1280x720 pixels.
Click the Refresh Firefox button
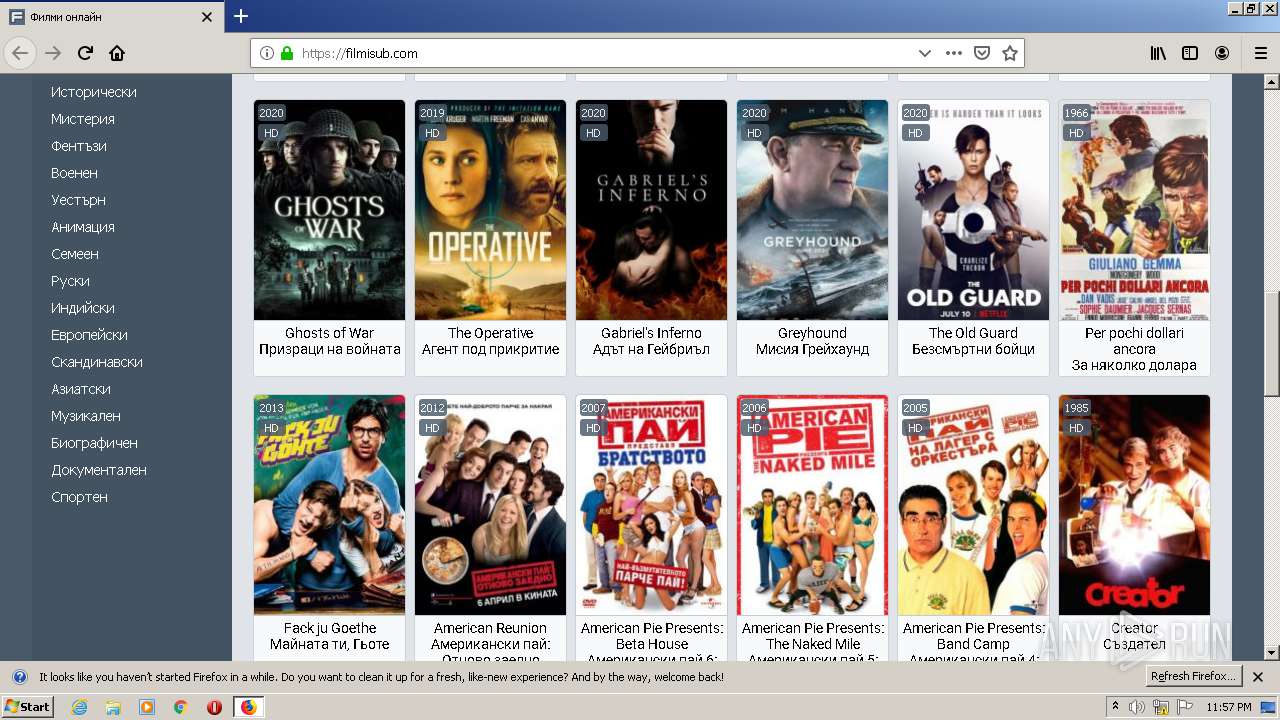1193,677
